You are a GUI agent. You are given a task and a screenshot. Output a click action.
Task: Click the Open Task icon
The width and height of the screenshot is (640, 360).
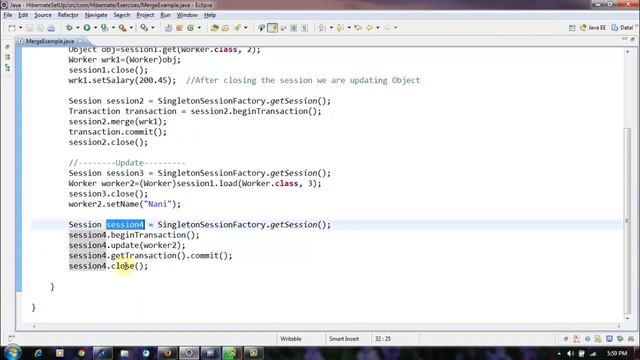click(225, 28)
